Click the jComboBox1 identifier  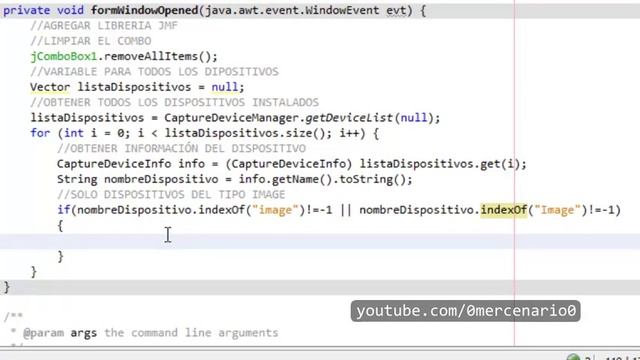[64, 56]
